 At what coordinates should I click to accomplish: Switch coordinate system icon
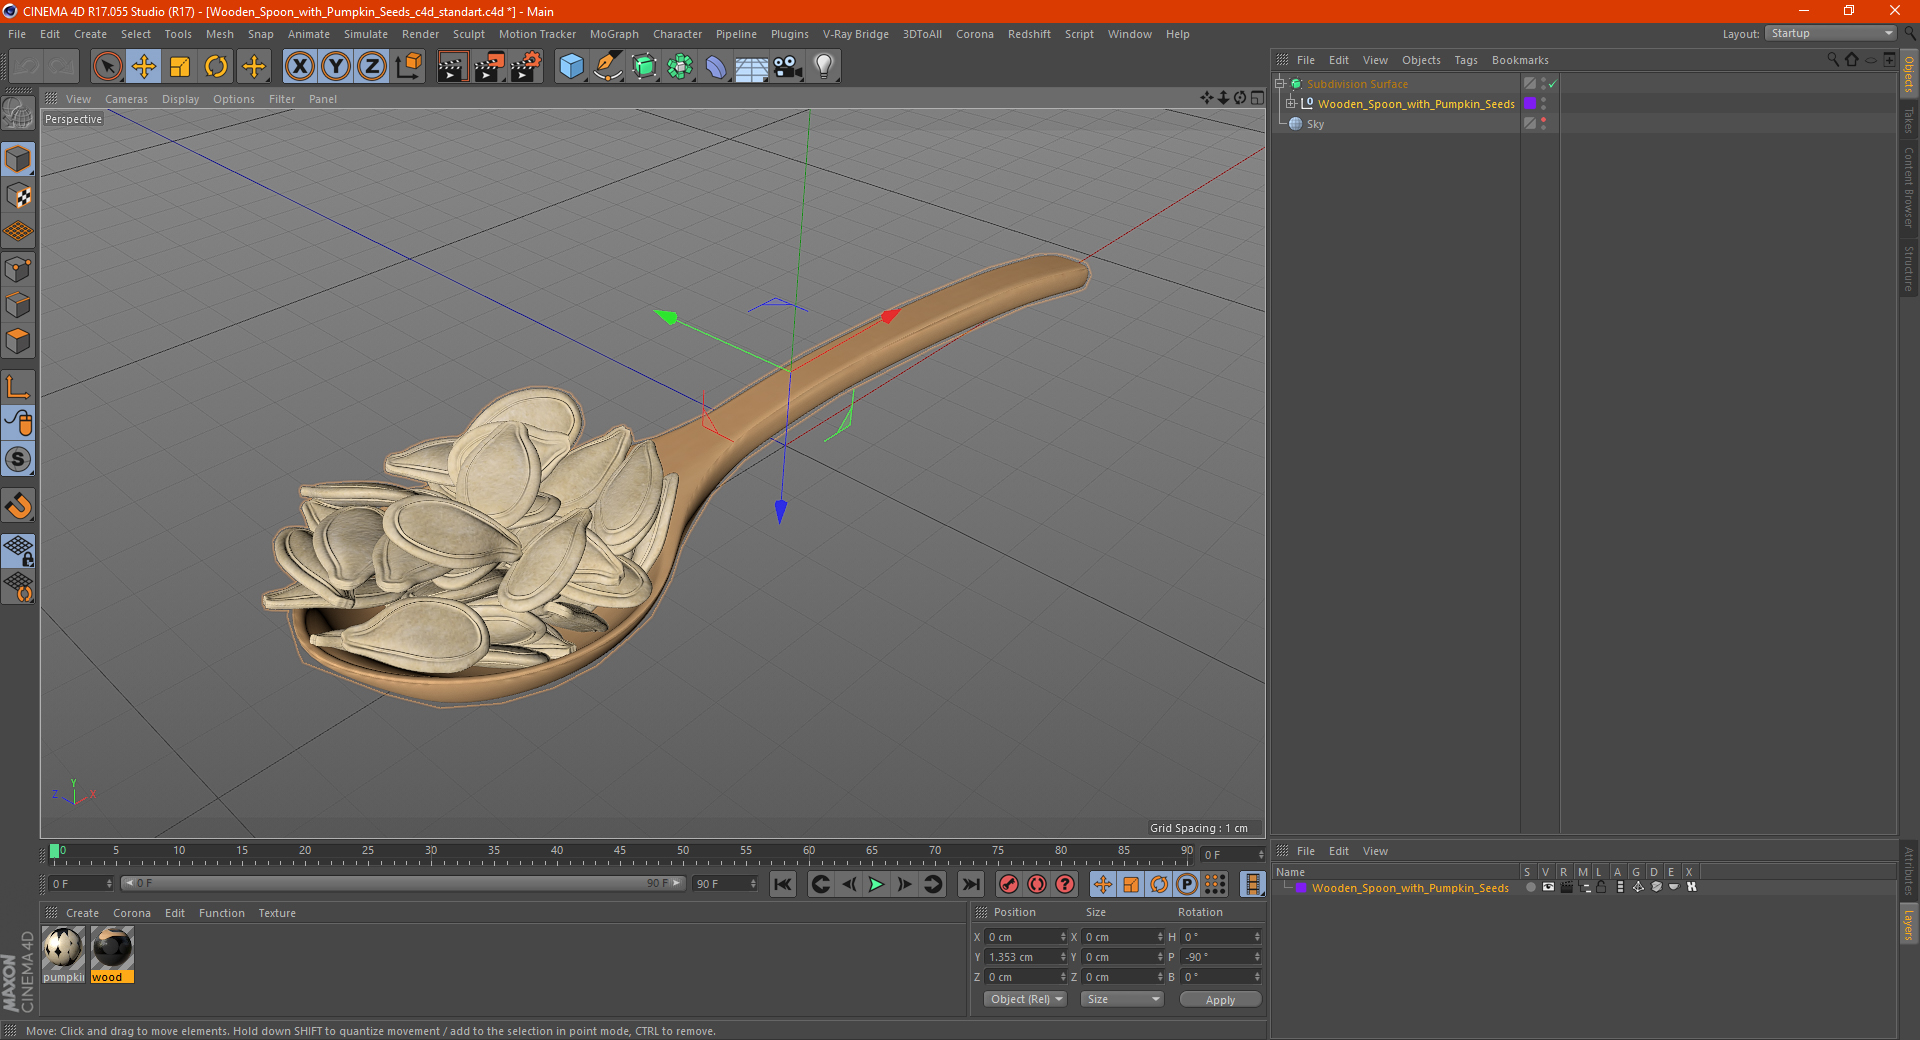(409, 67)
